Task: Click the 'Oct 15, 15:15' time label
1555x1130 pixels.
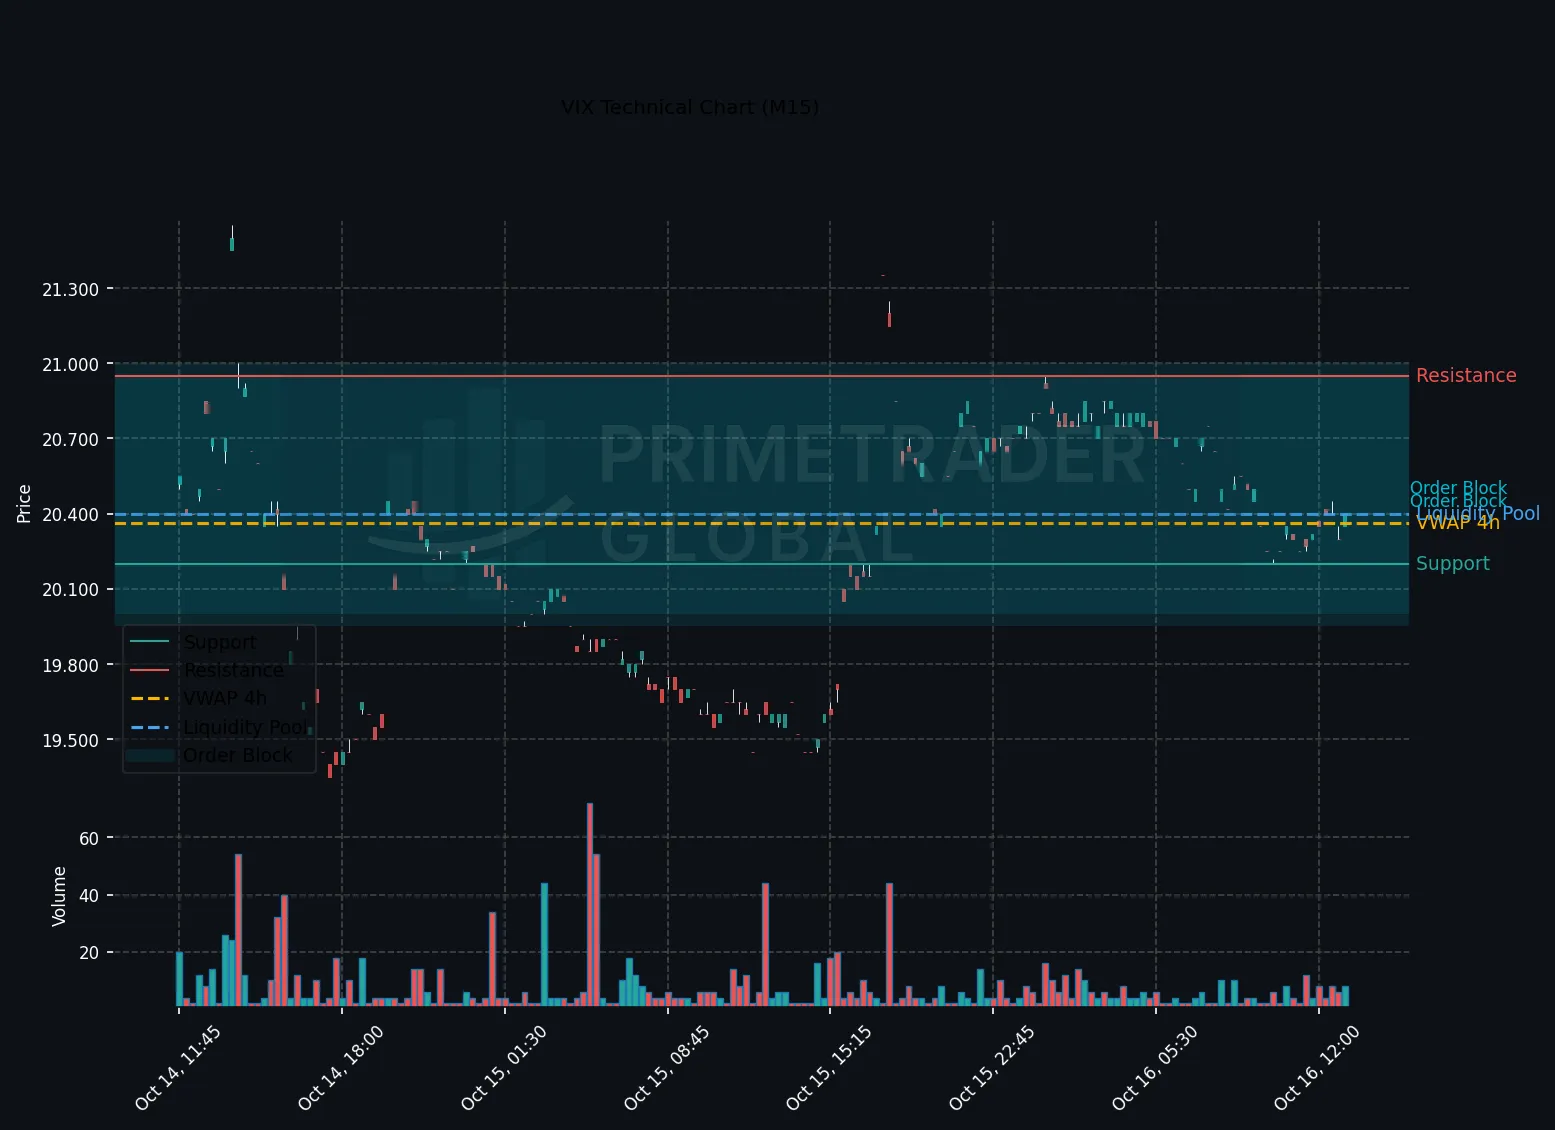Action: pos(829,1067)
